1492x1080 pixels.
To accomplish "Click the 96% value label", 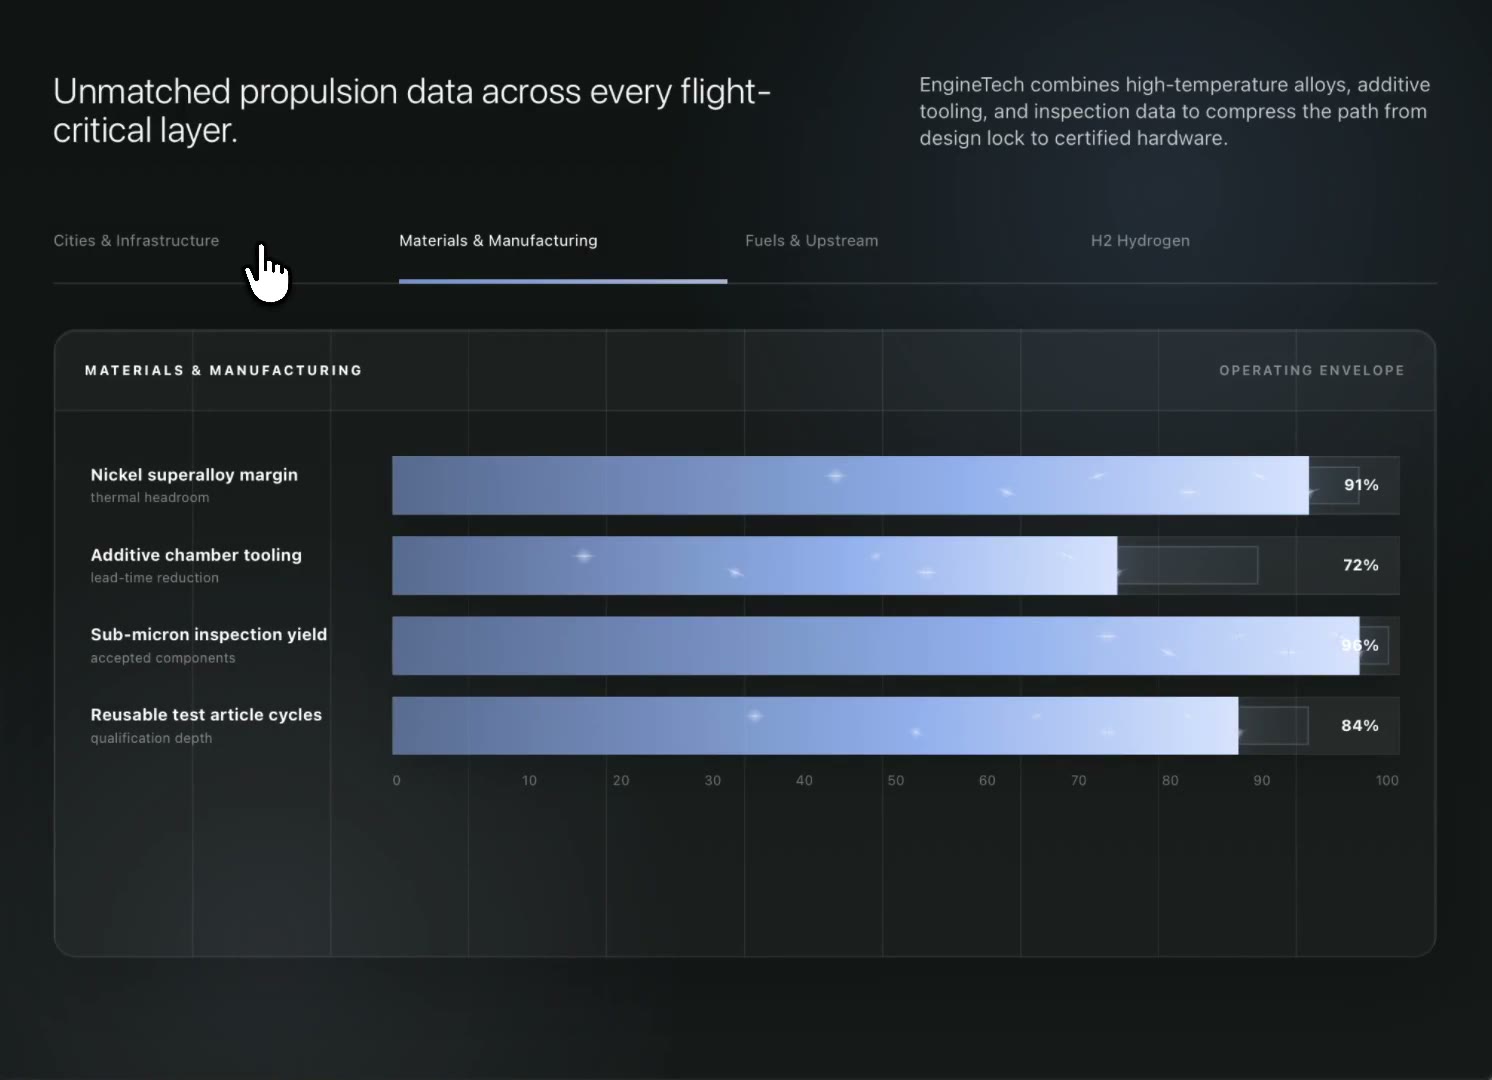I will click(1360, 645).
